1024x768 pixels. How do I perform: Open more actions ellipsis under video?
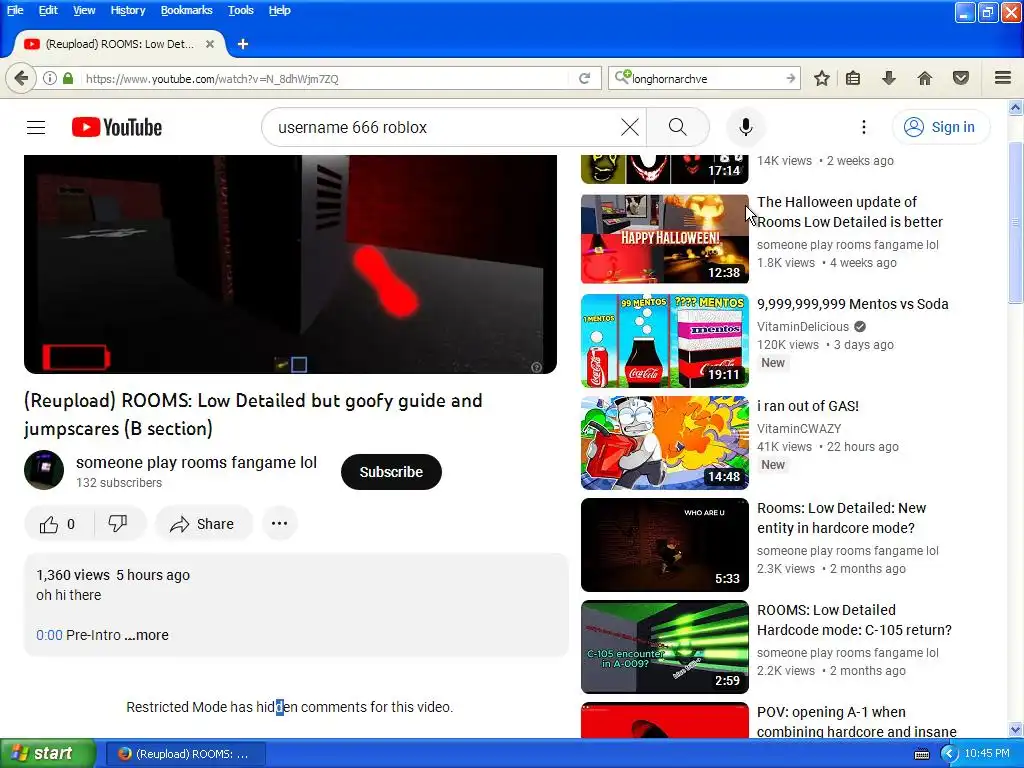280,524
